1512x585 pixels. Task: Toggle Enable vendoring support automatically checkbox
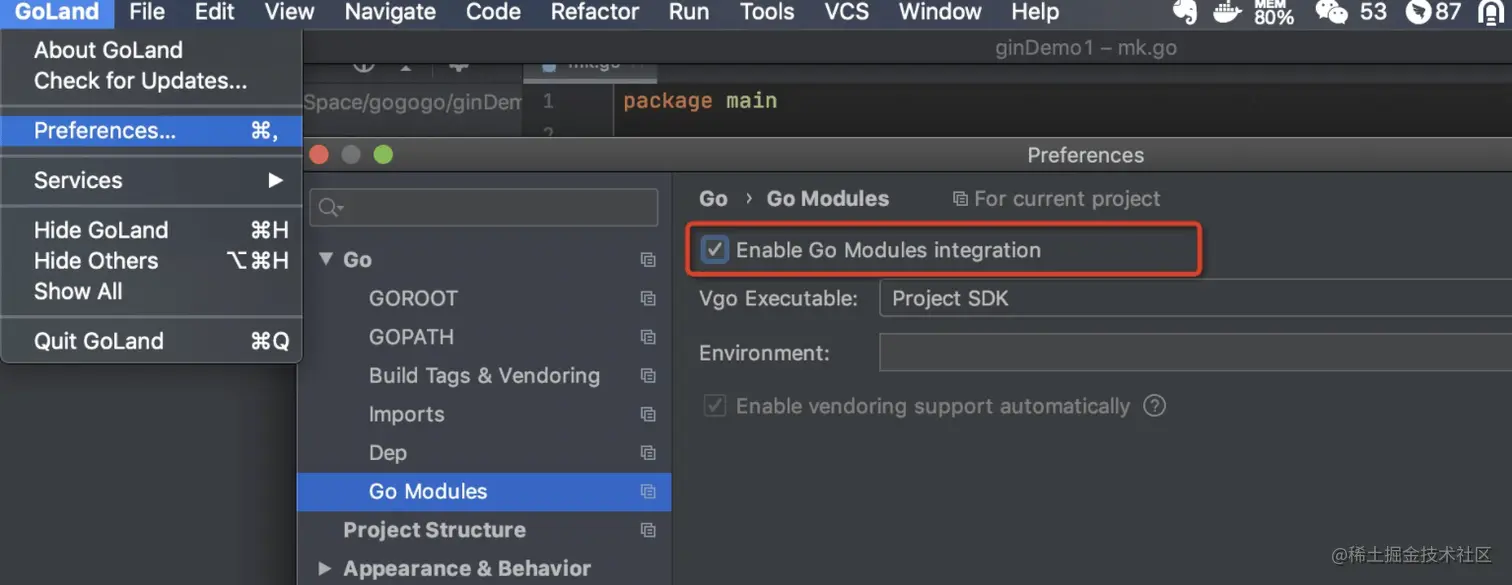[714, 406]
